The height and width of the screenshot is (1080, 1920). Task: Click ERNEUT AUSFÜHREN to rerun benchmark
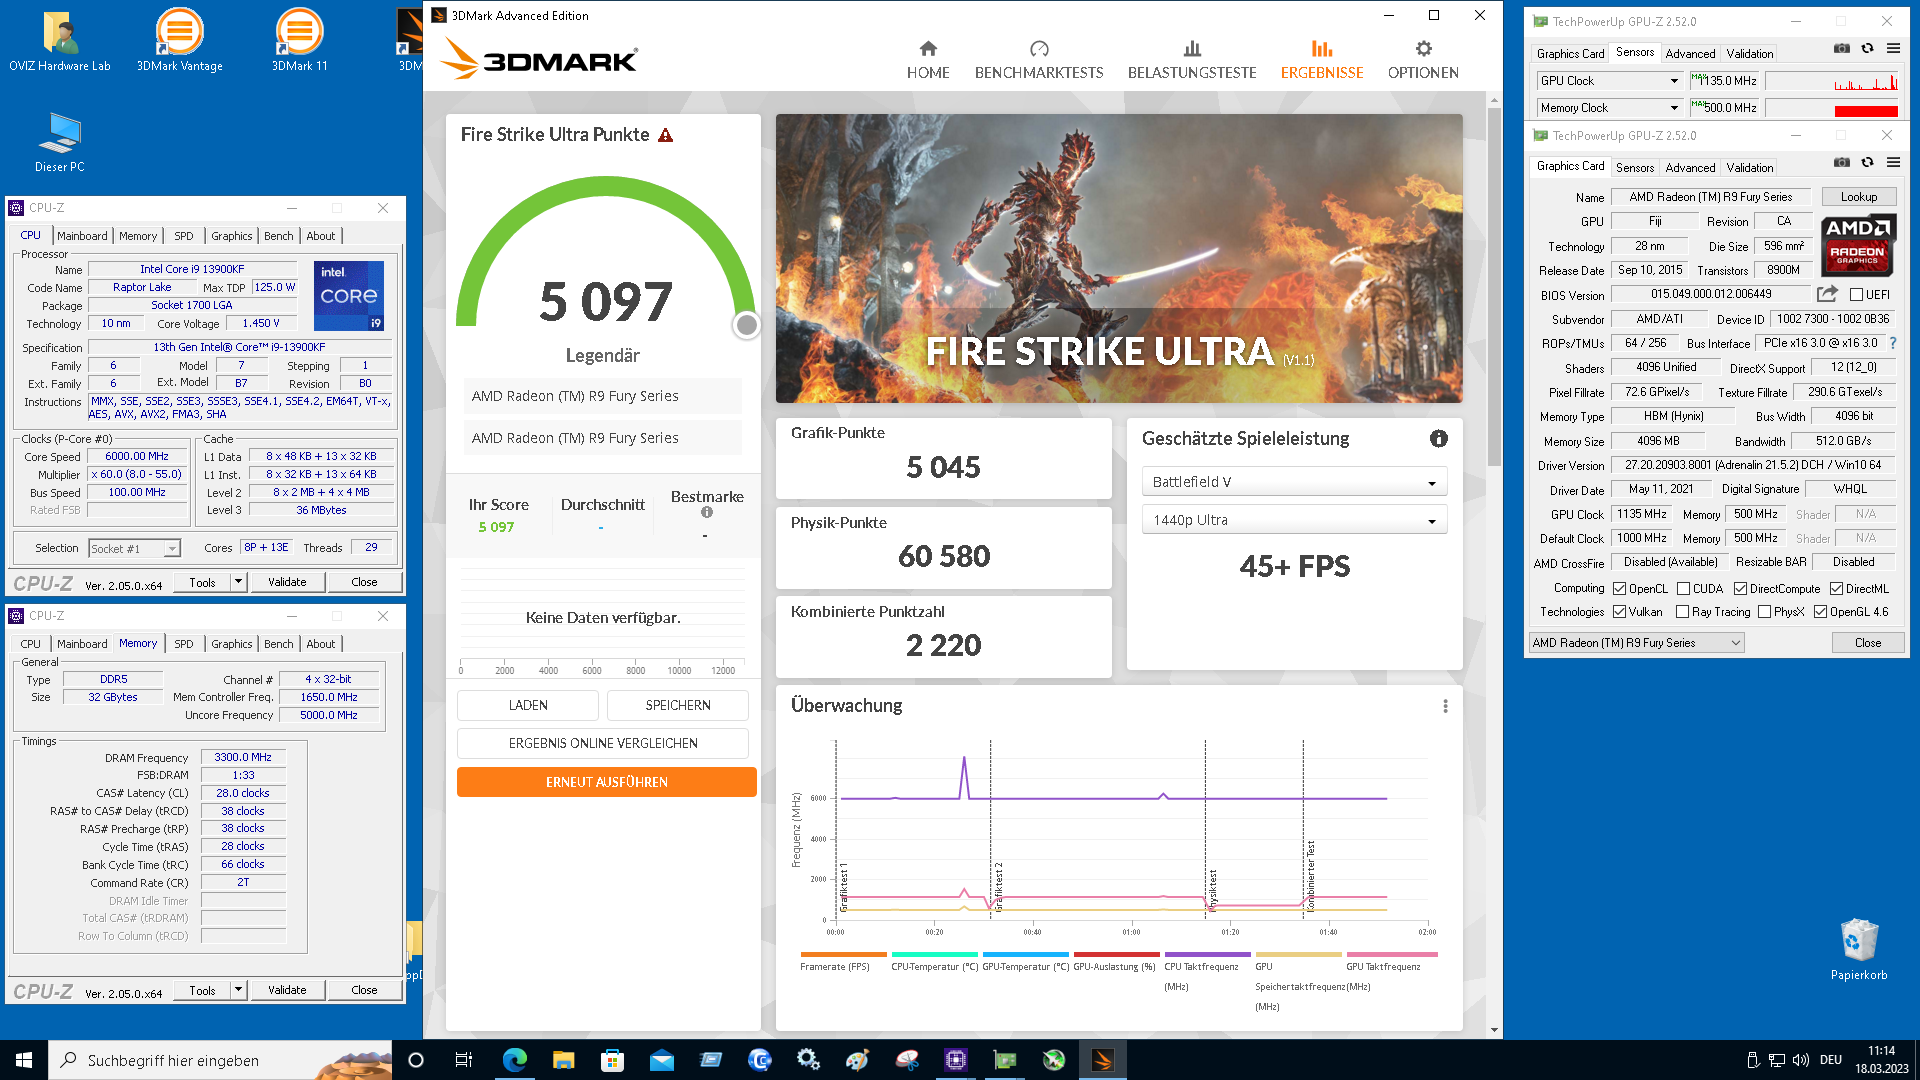point(607,782)
